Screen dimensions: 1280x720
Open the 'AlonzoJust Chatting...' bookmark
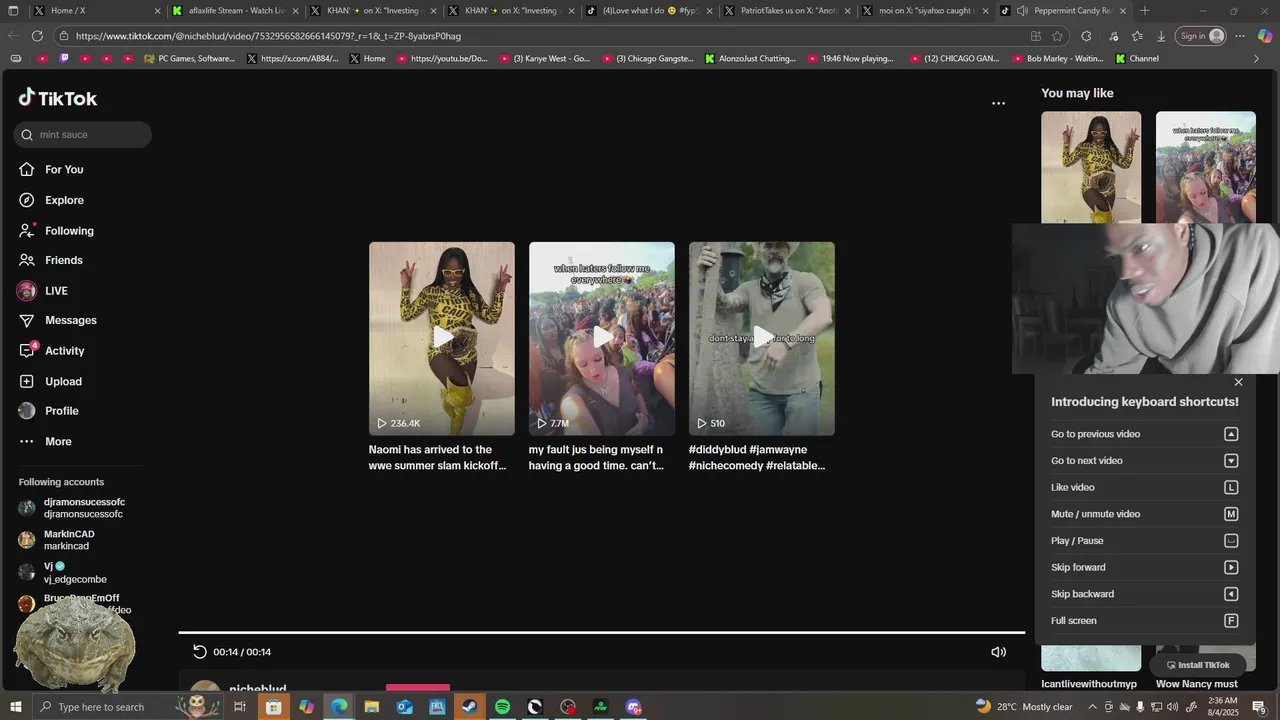[750, 59]
